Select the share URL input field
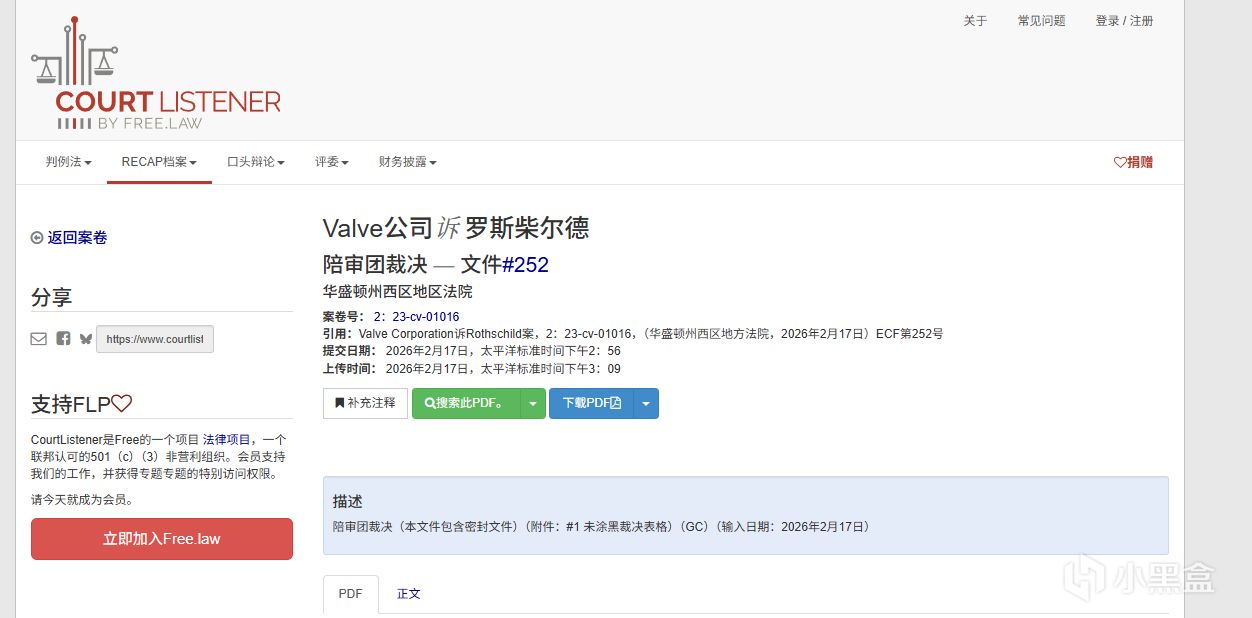The image size is (1252, 618). tap(155, 339)
